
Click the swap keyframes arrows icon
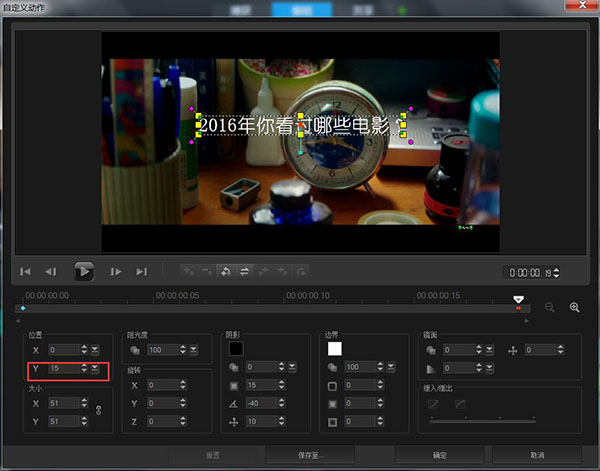click(244, 270)
